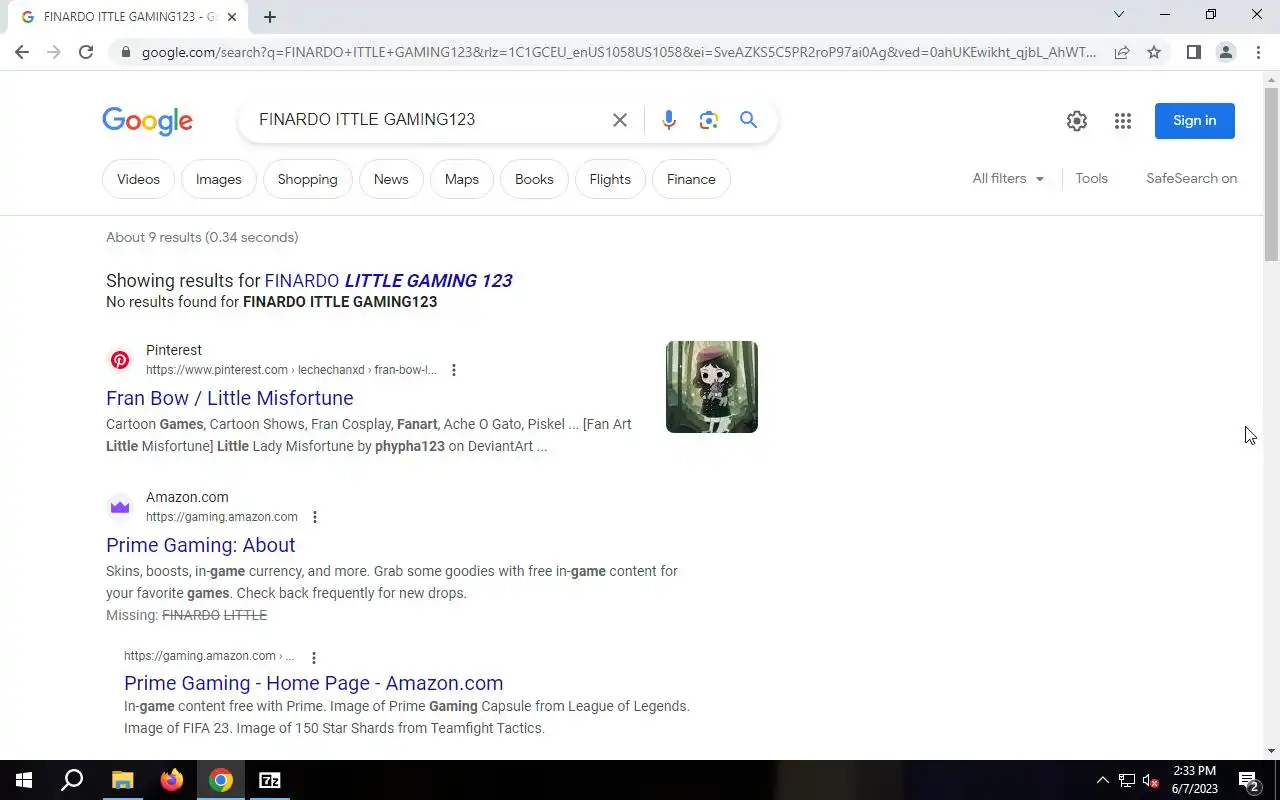Open tab search chevron in title bar
The width and height of the screenshot is (1280, 800).
click(1119, 14)
